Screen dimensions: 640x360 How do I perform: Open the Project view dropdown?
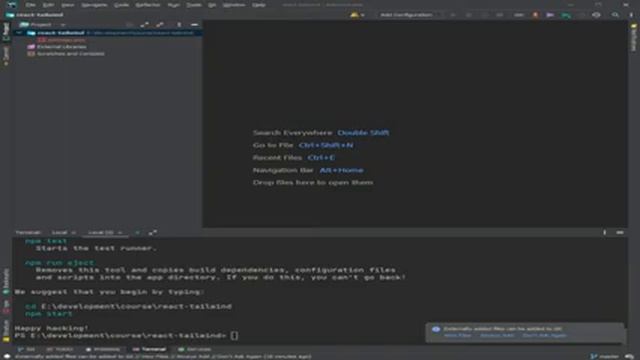[x=43, y=25]
